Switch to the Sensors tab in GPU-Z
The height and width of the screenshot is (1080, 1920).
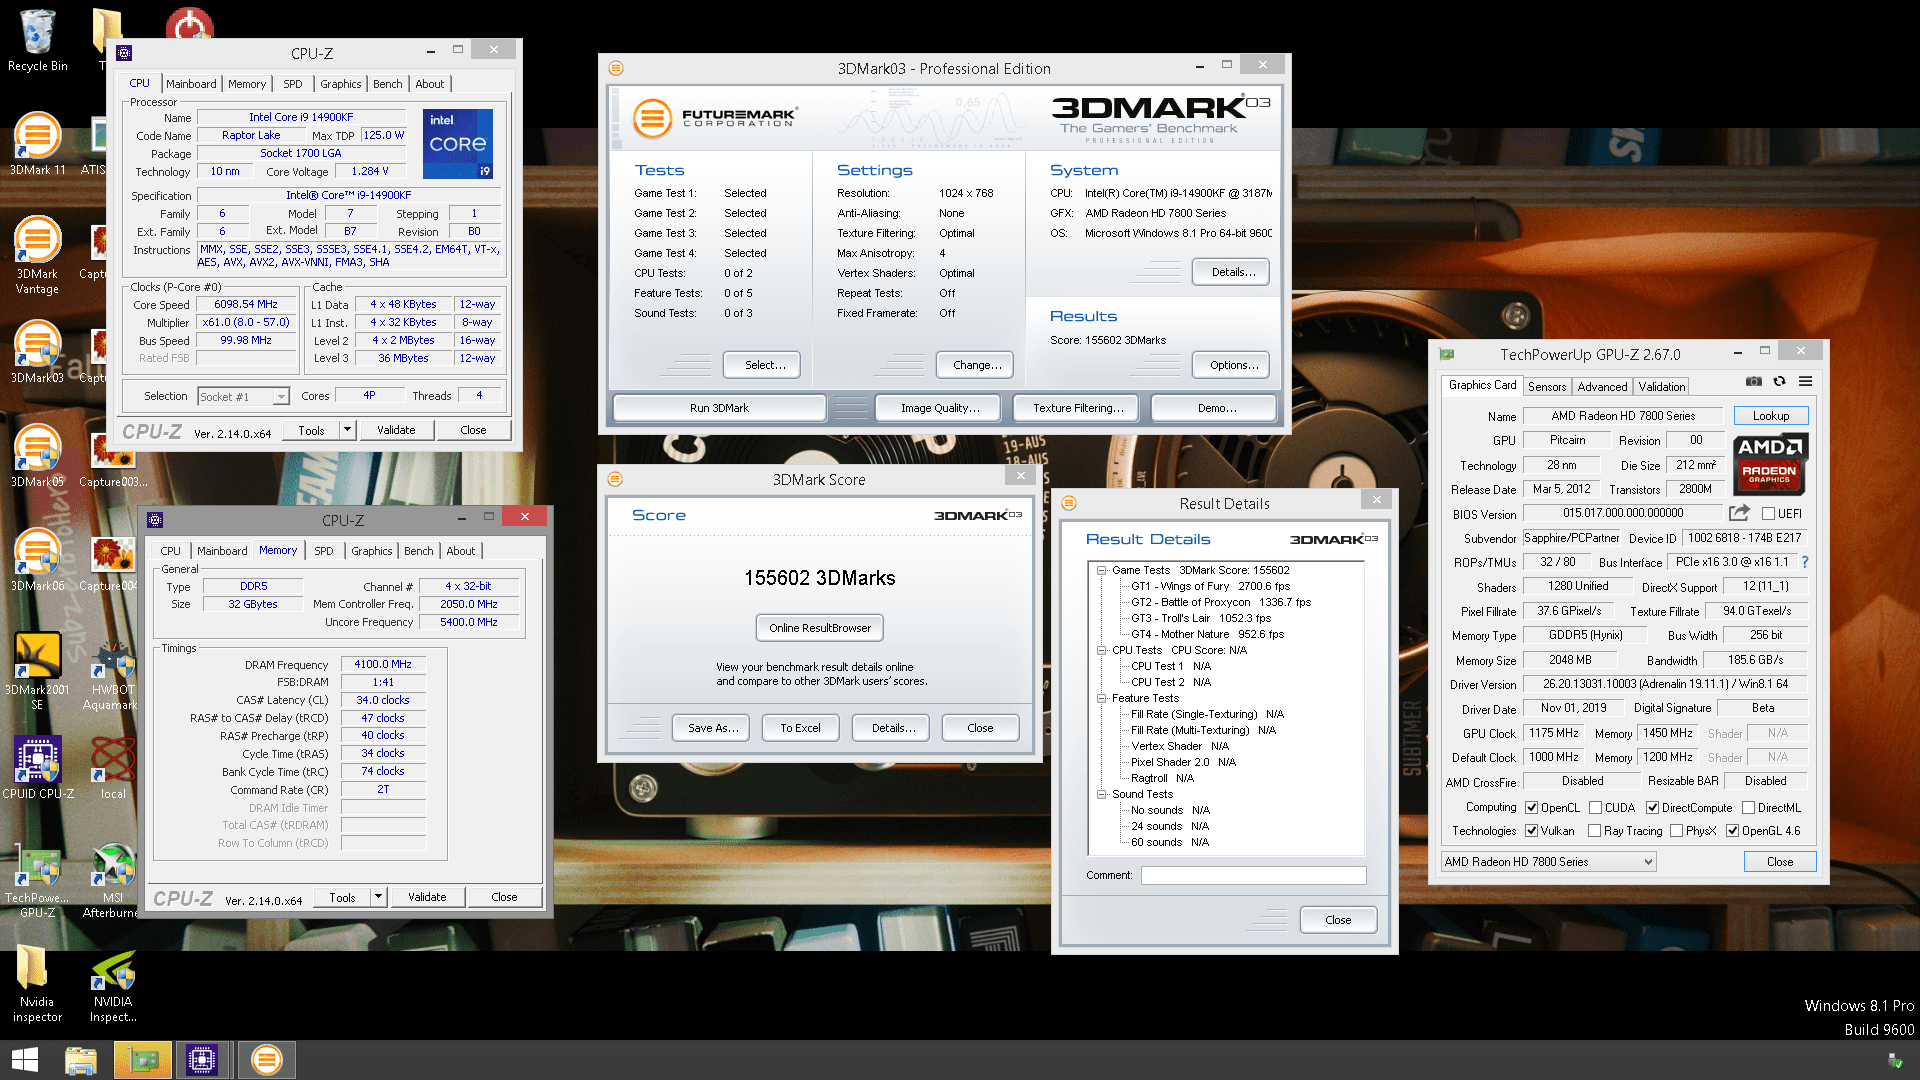pos(1546,387)
